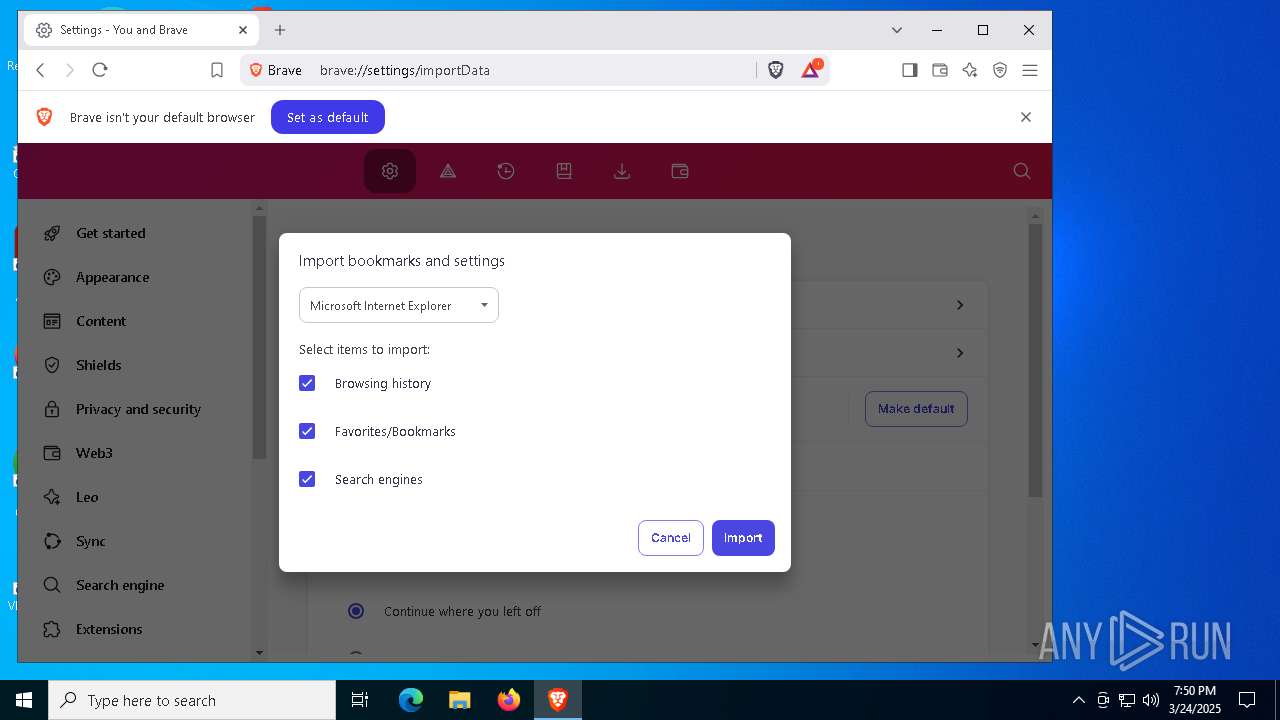Image resolution: width=1280 pixels, height=720 pixels.
Task: Open the main hamburger menu
Action: pos(1030,70)
